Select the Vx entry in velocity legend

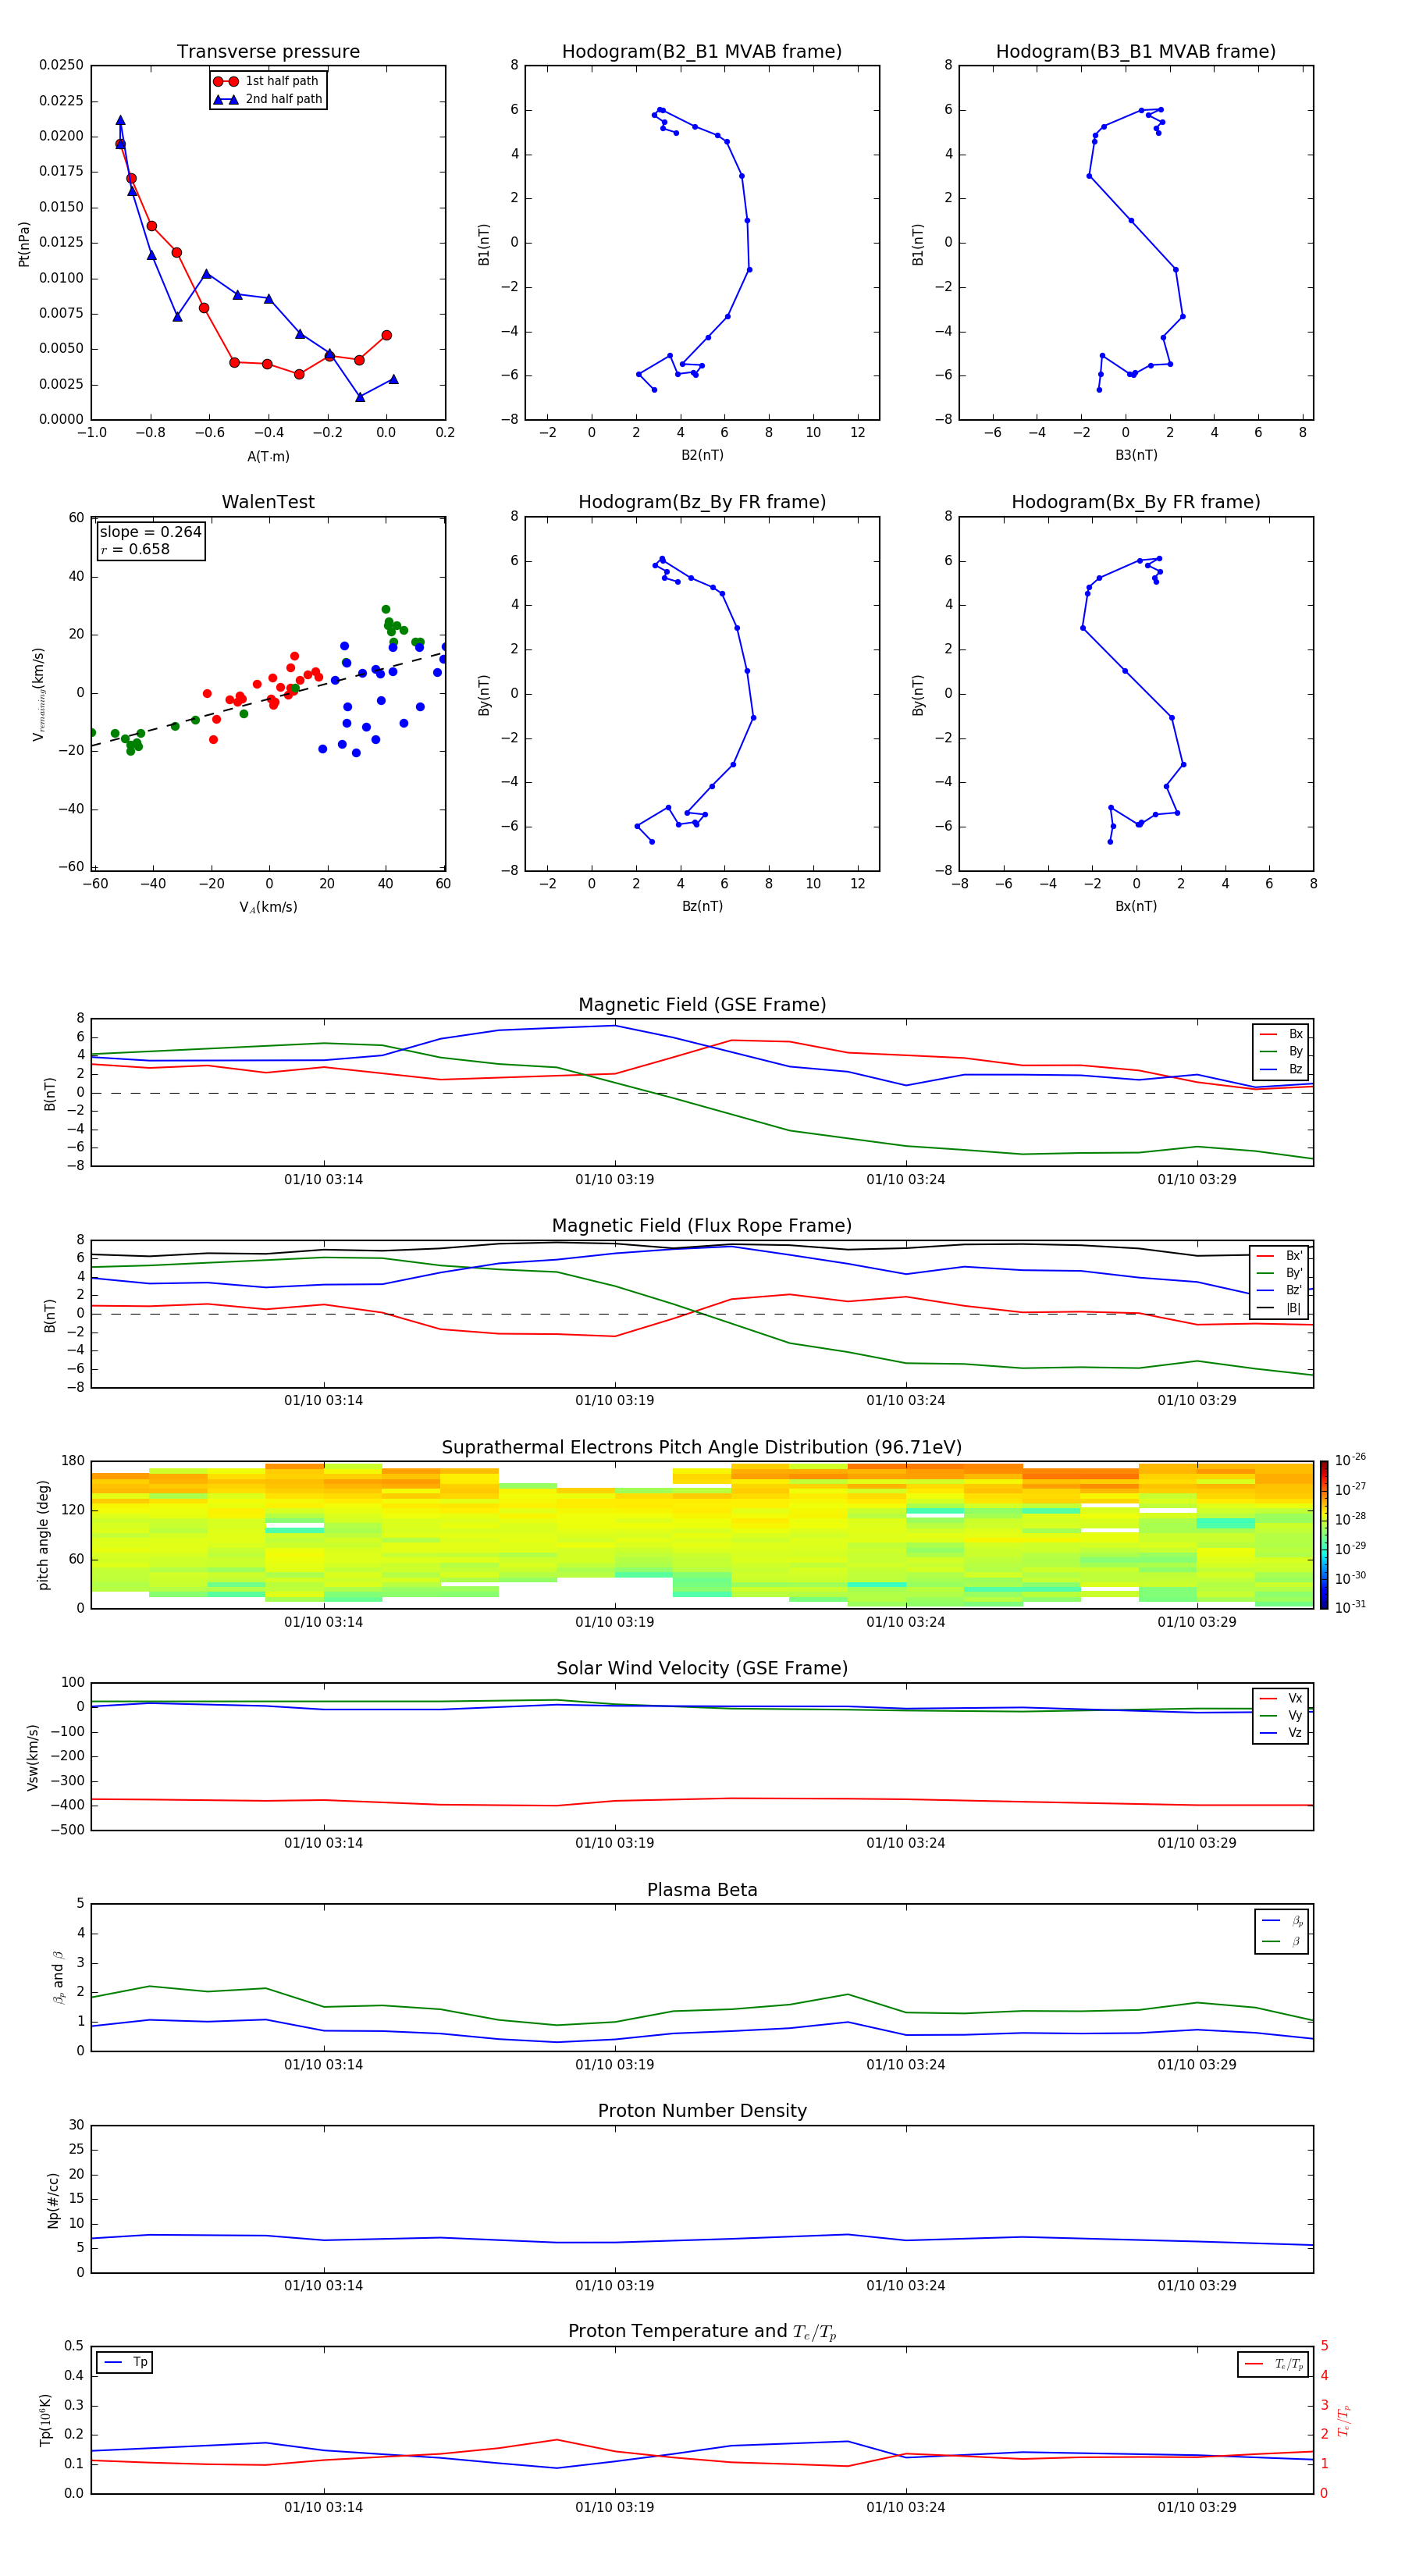1281,1698
